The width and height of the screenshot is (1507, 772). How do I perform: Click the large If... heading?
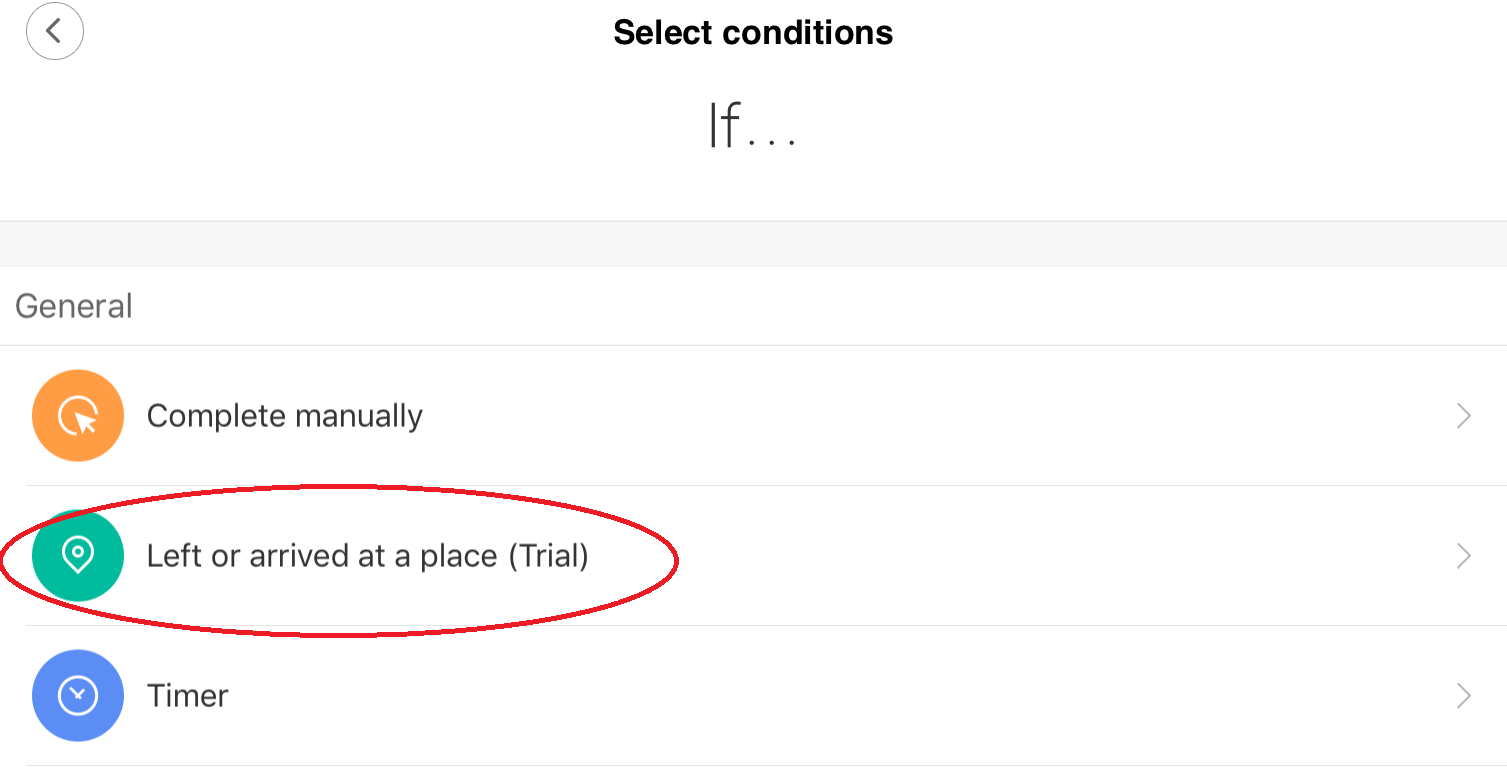click(x=752, y=127)
